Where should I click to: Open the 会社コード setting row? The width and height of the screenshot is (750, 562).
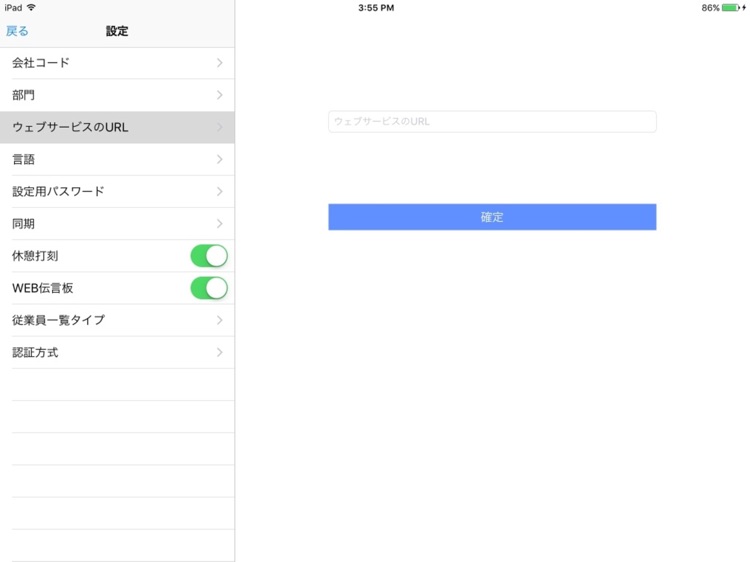point(117,63)
